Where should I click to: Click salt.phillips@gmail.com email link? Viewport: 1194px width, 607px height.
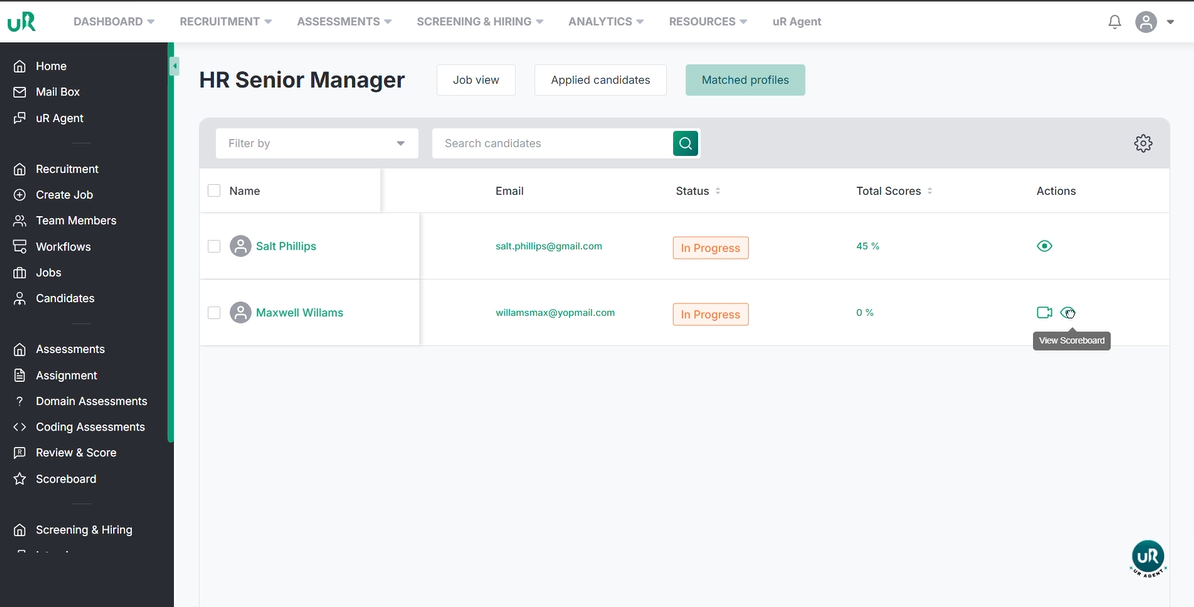[x=549, y=246]
